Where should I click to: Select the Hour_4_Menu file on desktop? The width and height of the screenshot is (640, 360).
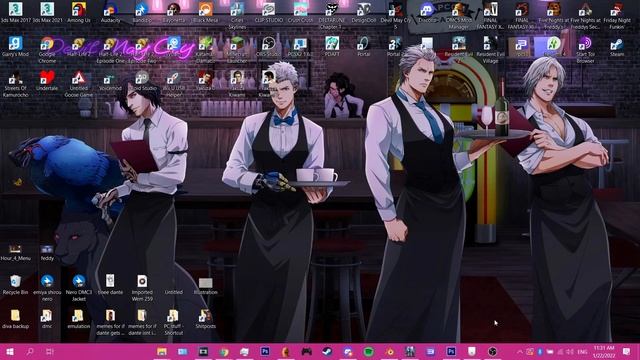click(16, 253)
